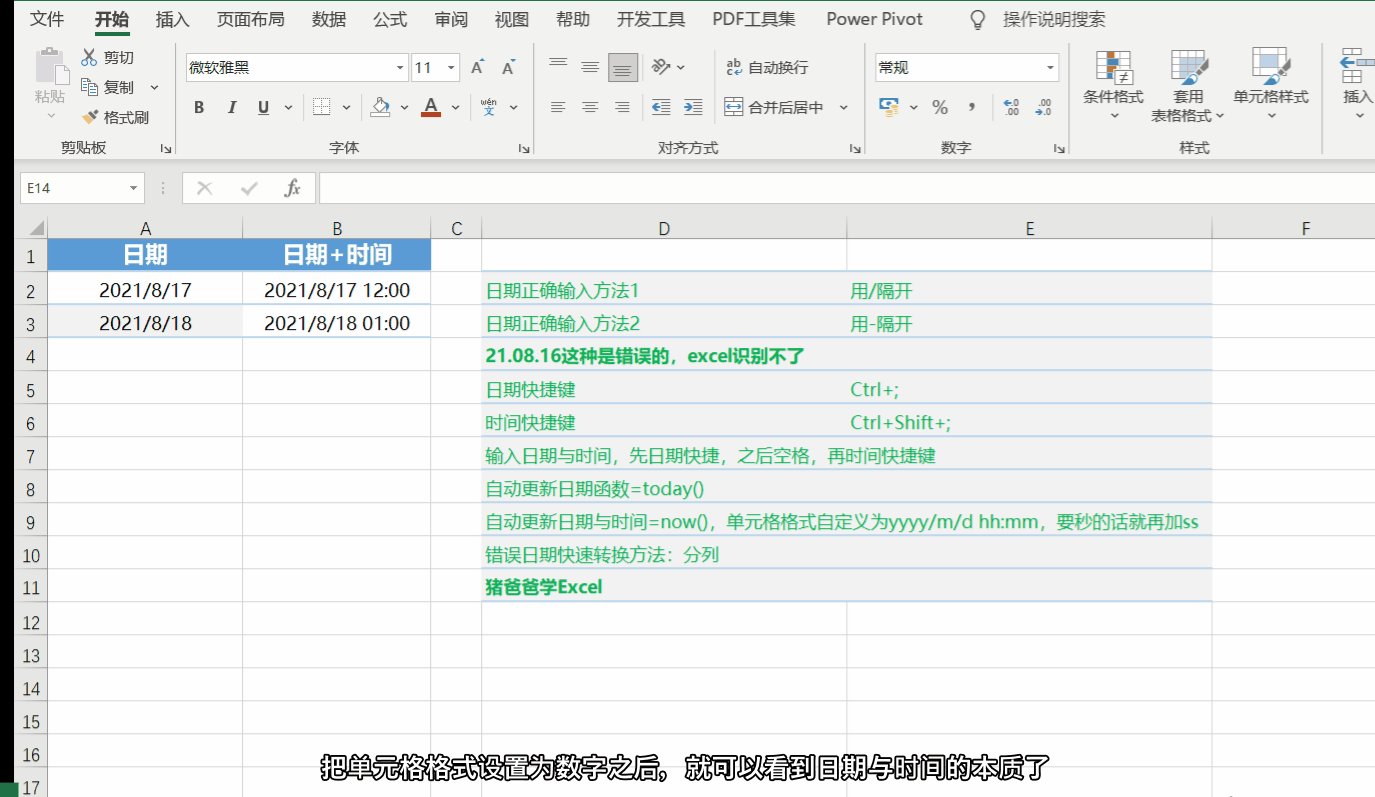
Task: Toggle underline formatting (U)
Action: [263, 107]
